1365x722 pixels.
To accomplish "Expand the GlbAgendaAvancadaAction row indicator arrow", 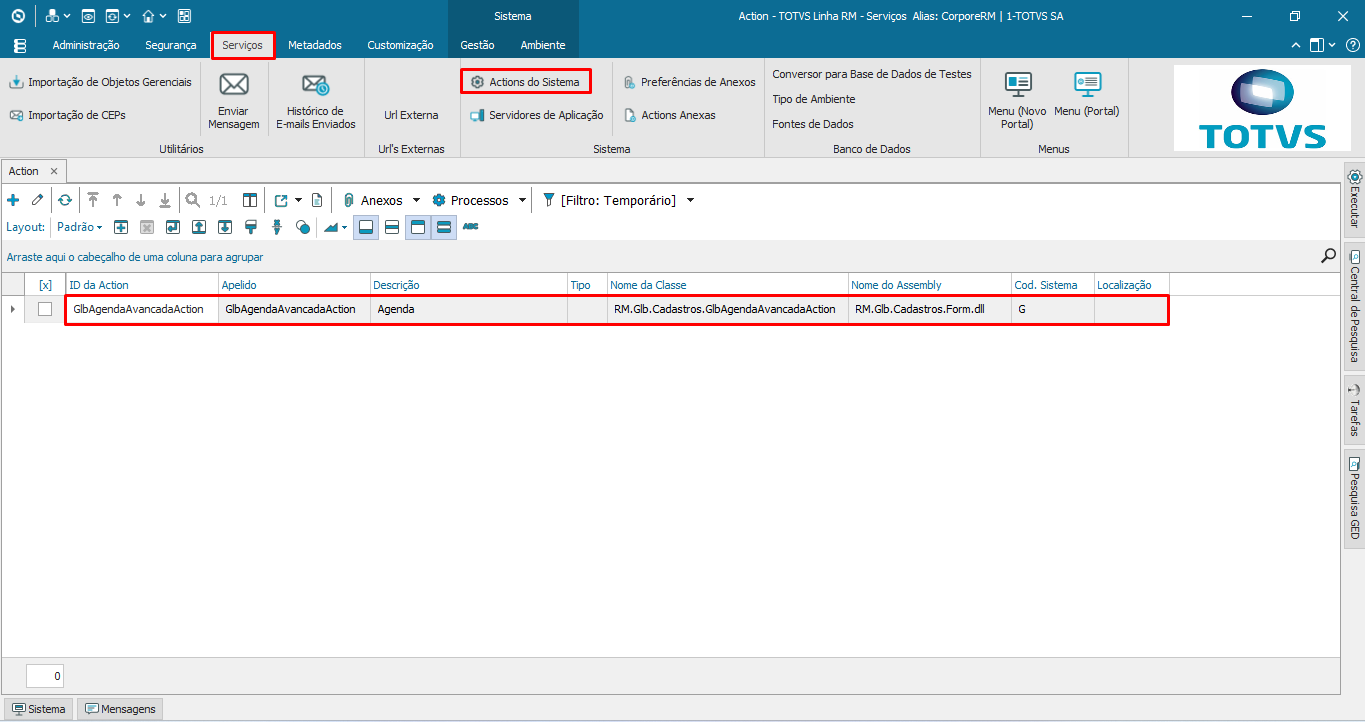I will pos(12,309).
